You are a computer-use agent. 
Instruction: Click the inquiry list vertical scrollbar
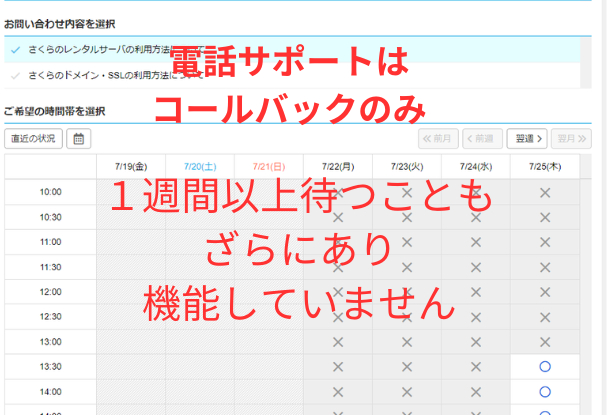pyautogui.click(x=586, y=63)
